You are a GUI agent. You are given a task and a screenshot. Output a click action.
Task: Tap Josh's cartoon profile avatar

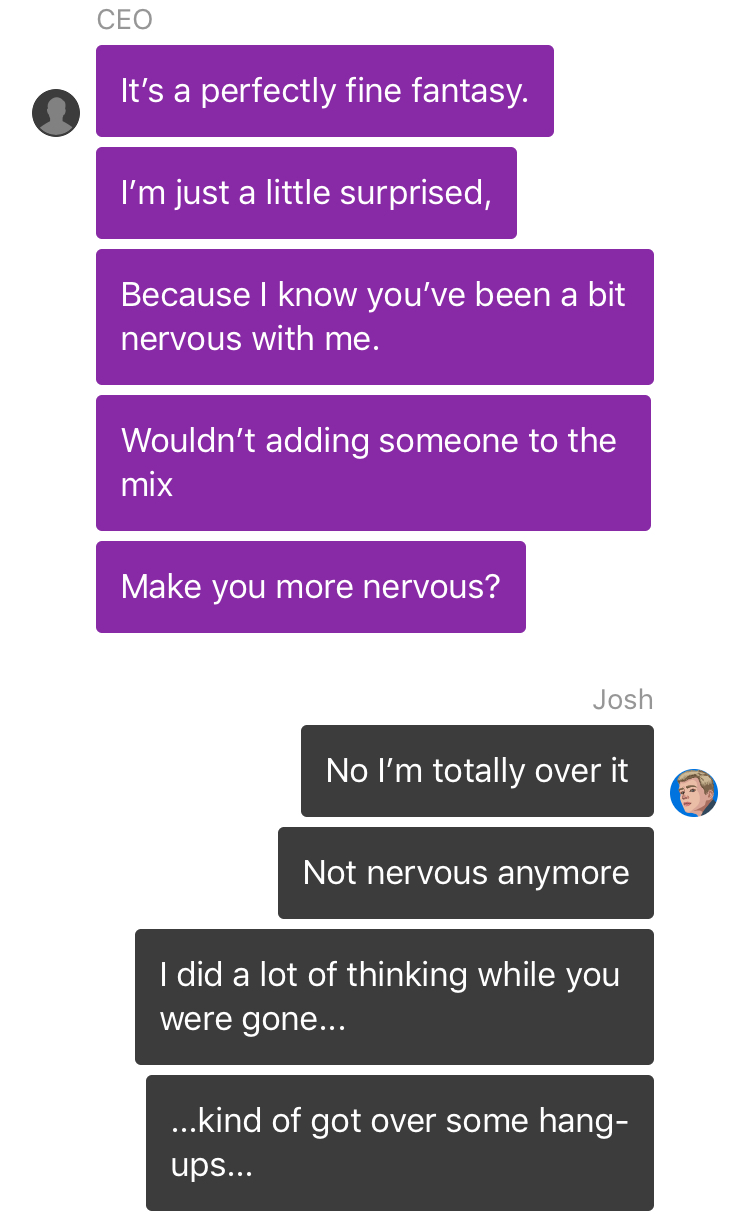694,793
